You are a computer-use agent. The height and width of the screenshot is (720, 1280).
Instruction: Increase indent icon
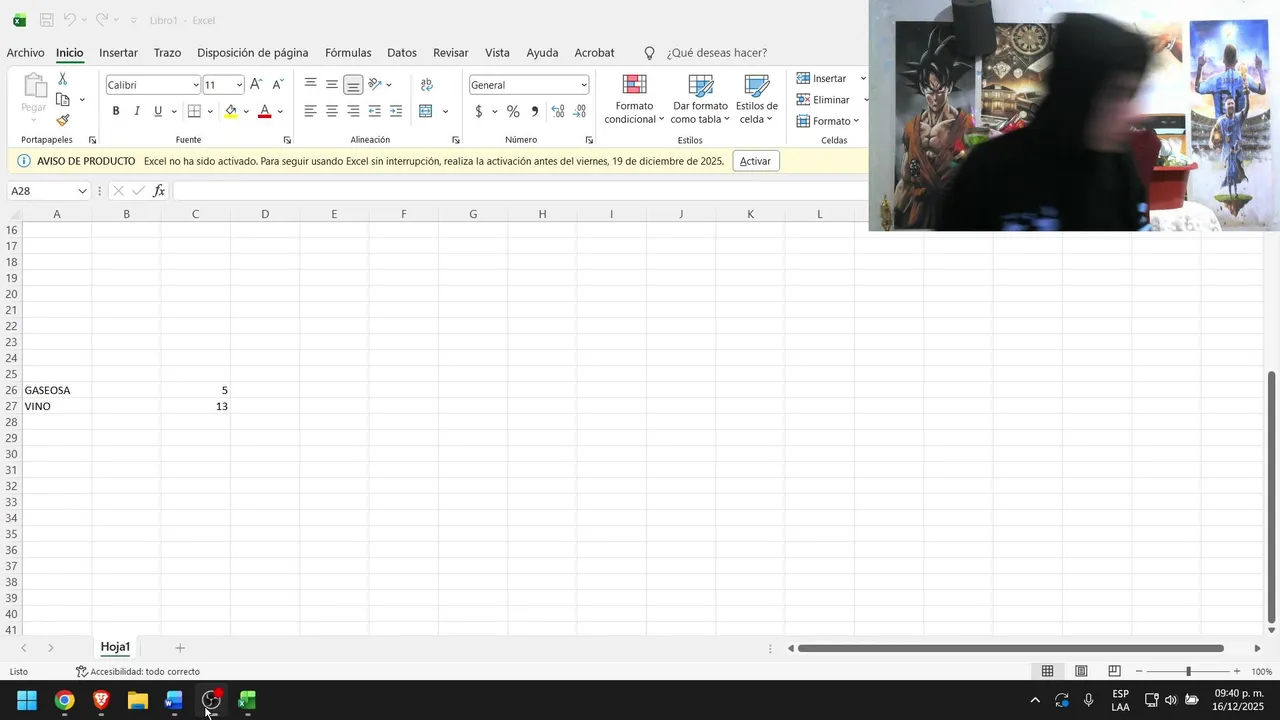396,111
